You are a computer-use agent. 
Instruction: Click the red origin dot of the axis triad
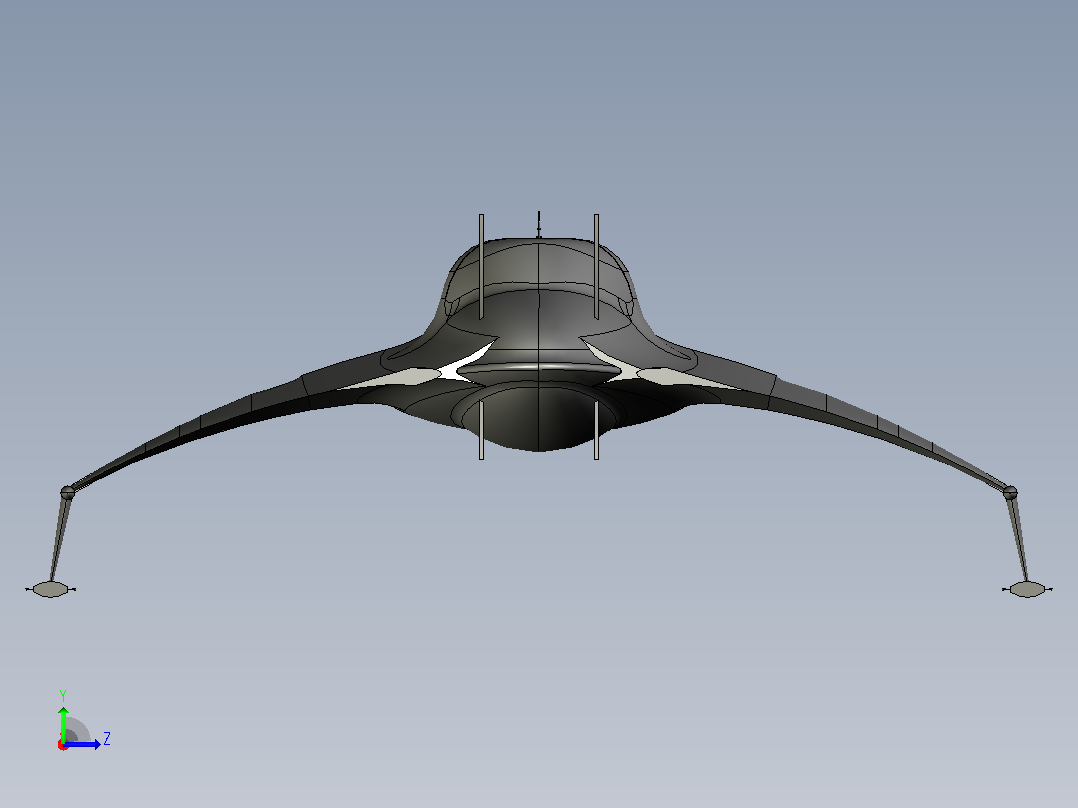(x=63, y=746)
